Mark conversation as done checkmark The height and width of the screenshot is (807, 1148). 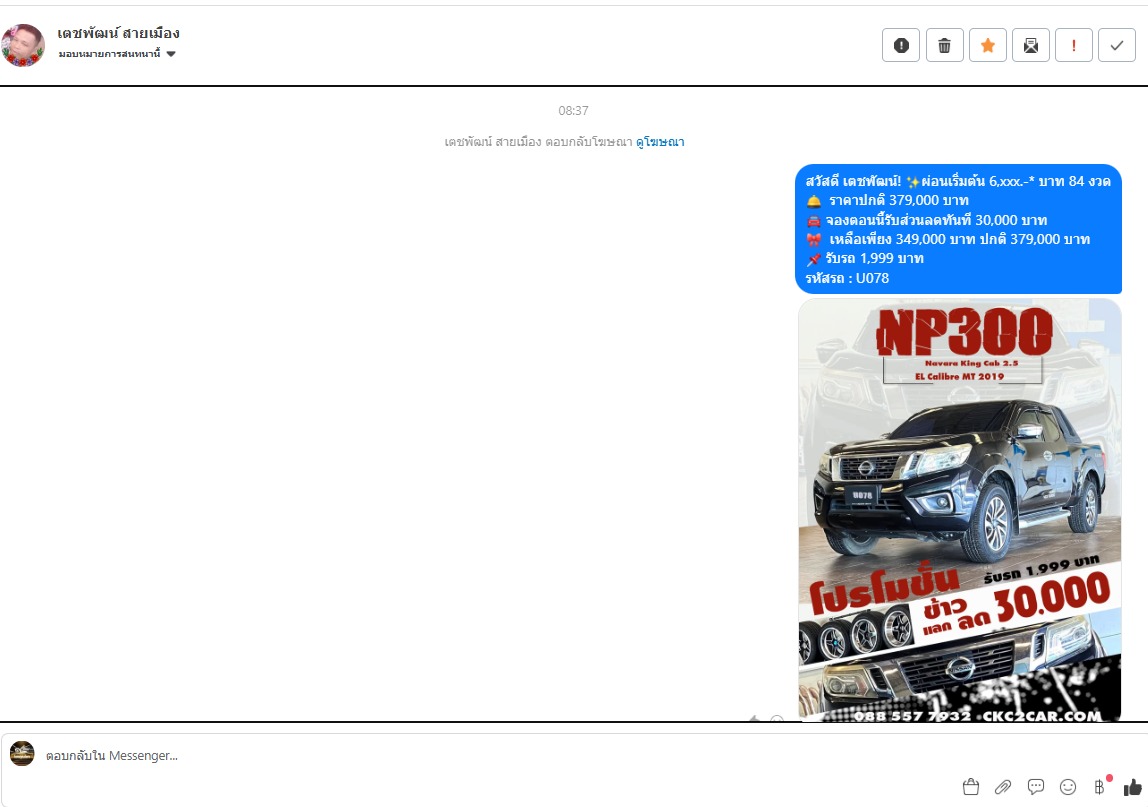coord(1117,45)
